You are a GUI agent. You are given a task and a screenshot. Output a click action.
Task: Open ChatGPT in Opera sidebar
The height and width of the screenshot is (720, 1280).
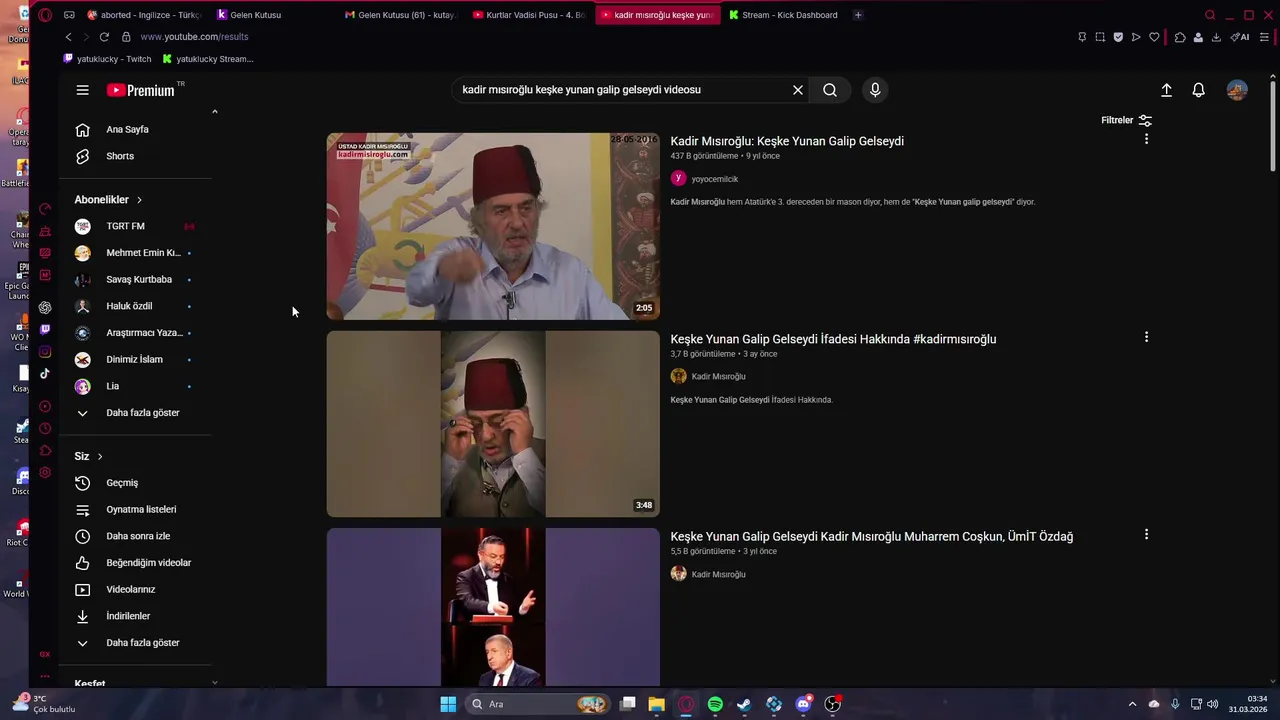tap(45, 308)
